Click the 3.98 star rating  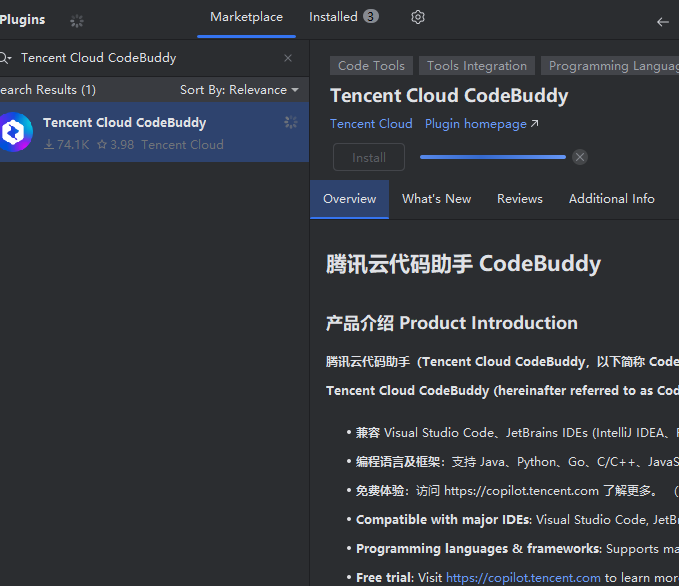[116, 145]
